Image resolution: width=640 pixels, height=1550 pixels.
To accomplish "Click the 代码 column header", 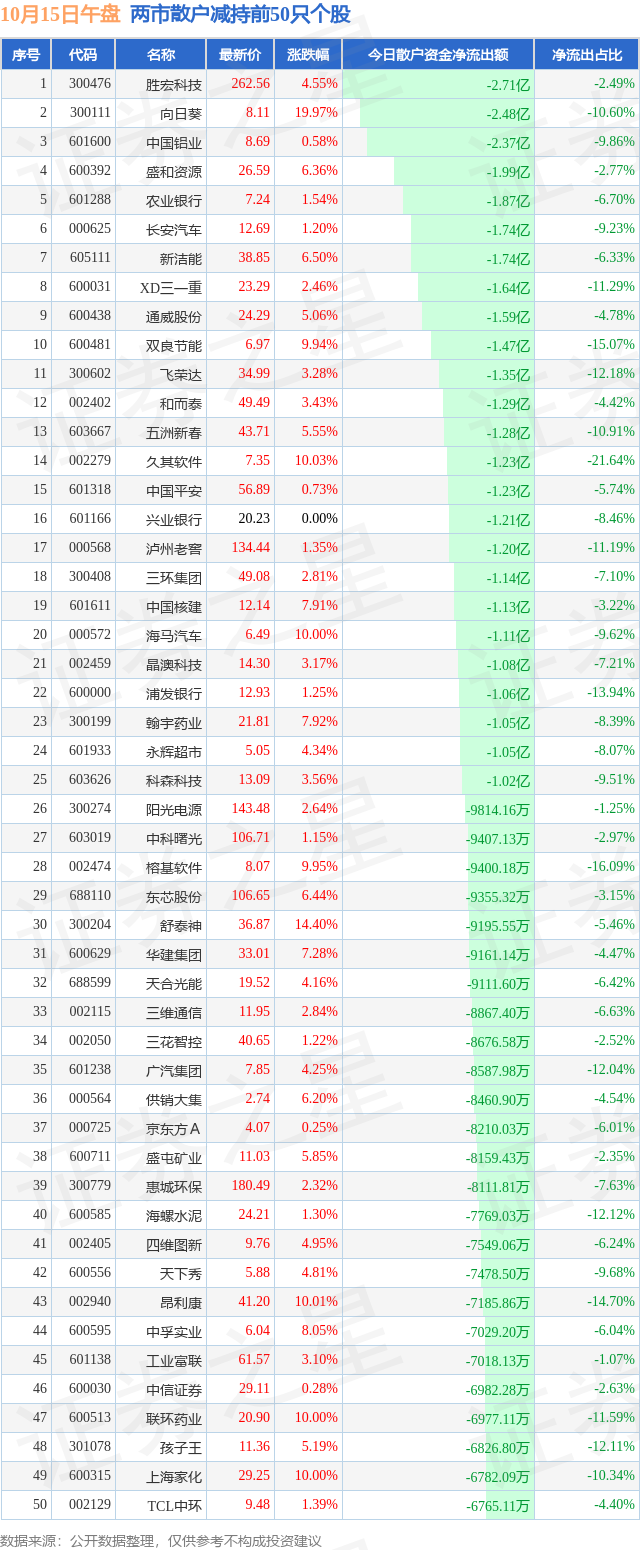I will (83, 55).
